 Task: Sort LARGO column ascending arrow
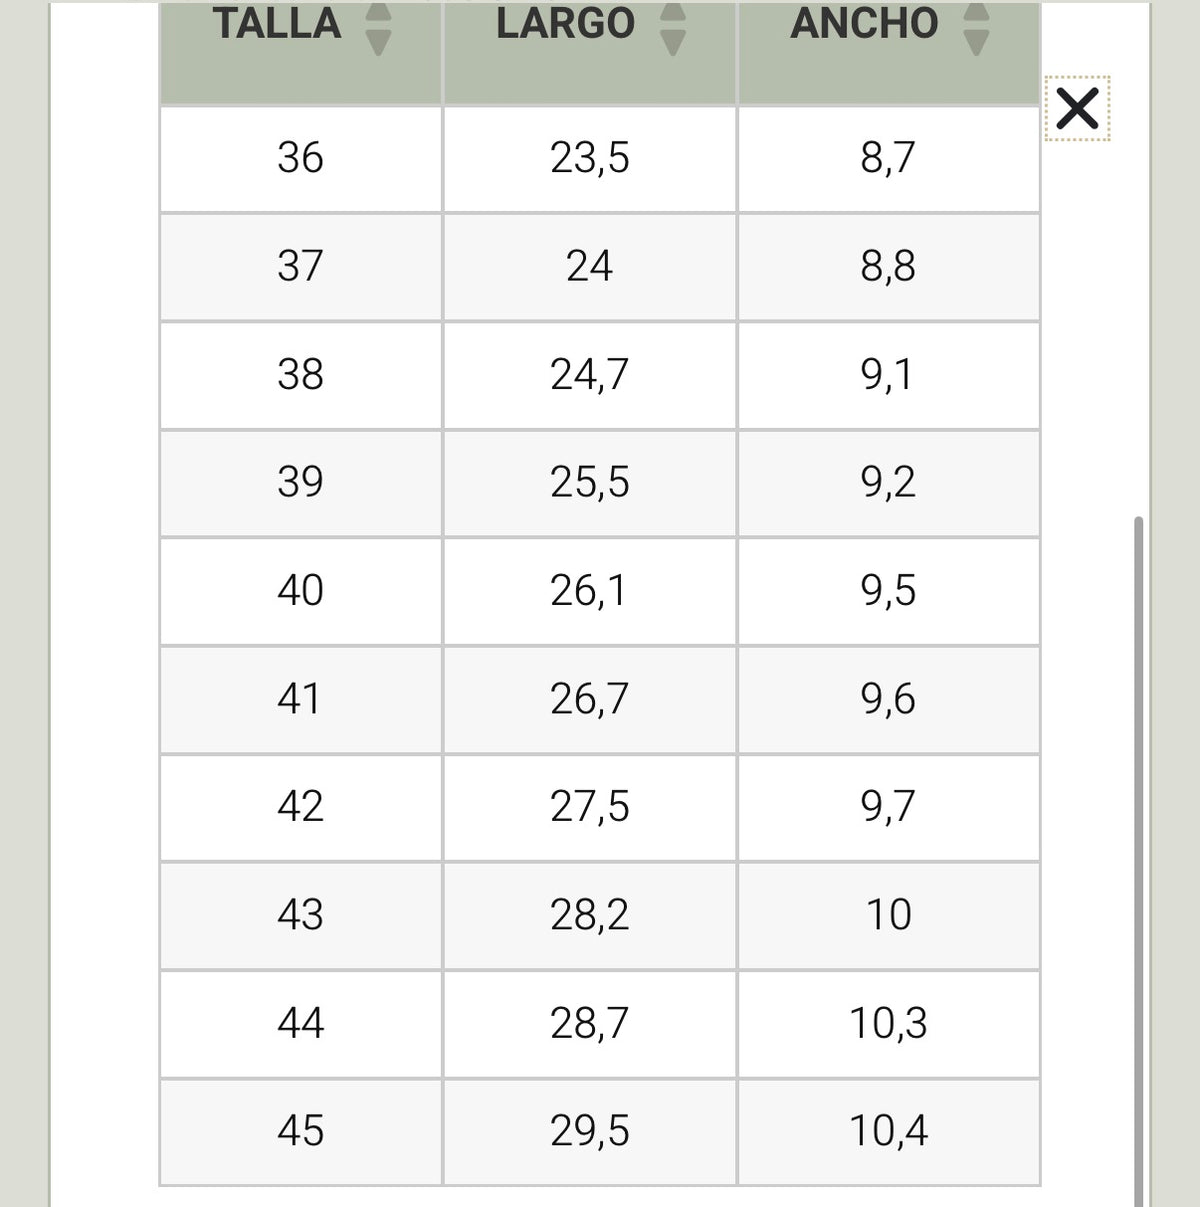click(x=674, y=11)
